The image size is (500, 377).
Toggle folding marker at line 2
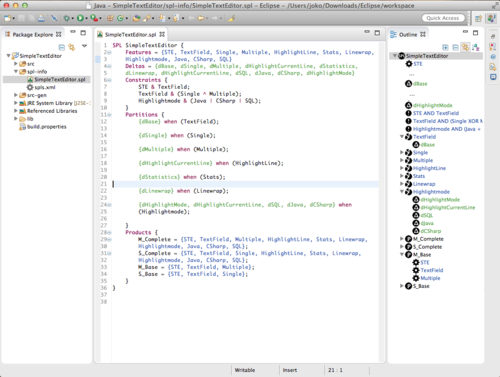(x=109, y=52)
